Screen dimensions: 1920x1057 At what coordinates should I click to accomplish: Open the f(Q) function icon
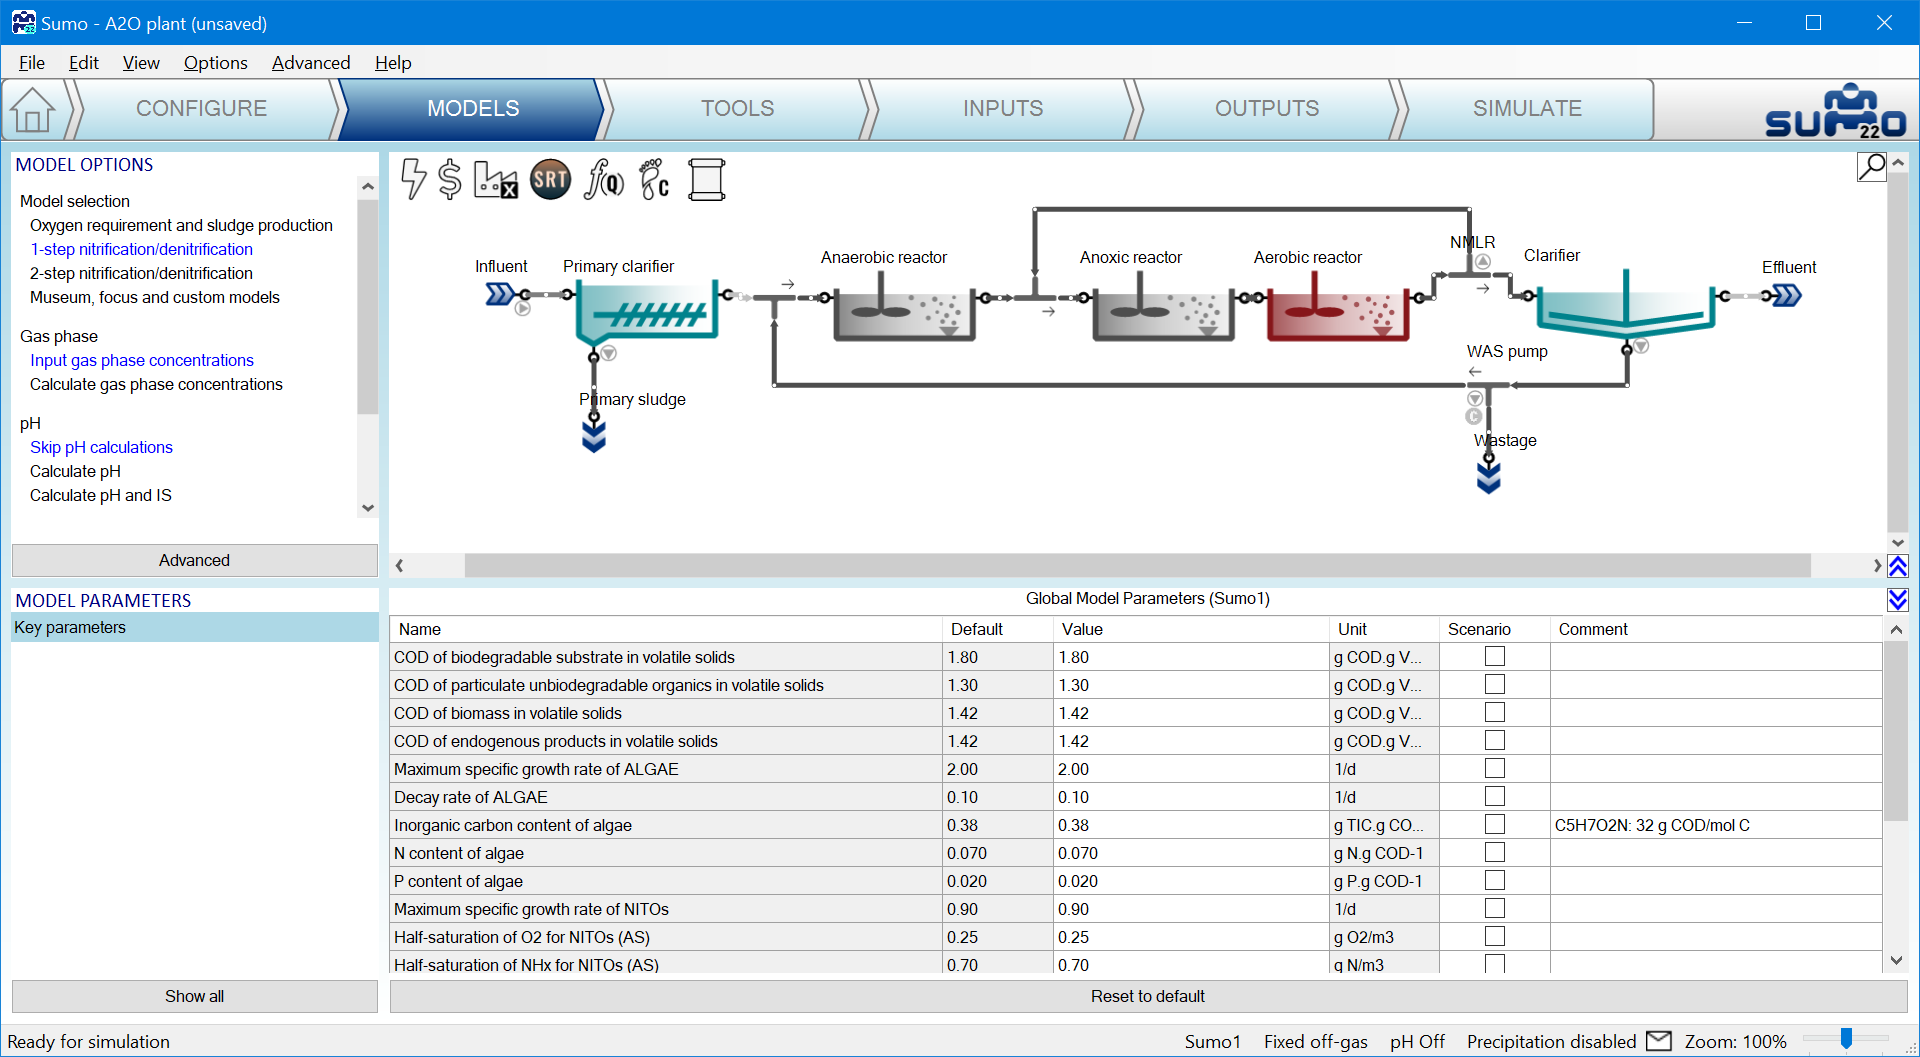tap(604, 180)
